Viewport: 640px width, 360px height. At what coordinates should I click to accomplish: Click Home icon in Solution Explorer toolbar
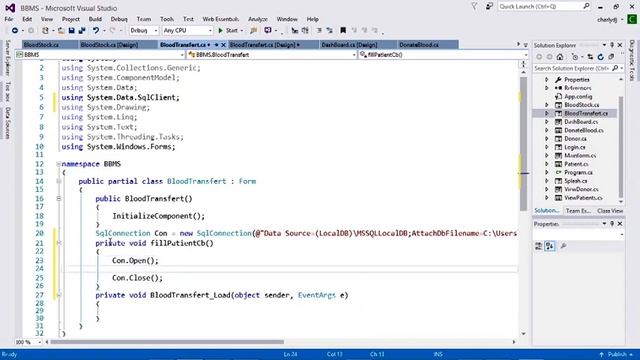click(x=560, y=57)
